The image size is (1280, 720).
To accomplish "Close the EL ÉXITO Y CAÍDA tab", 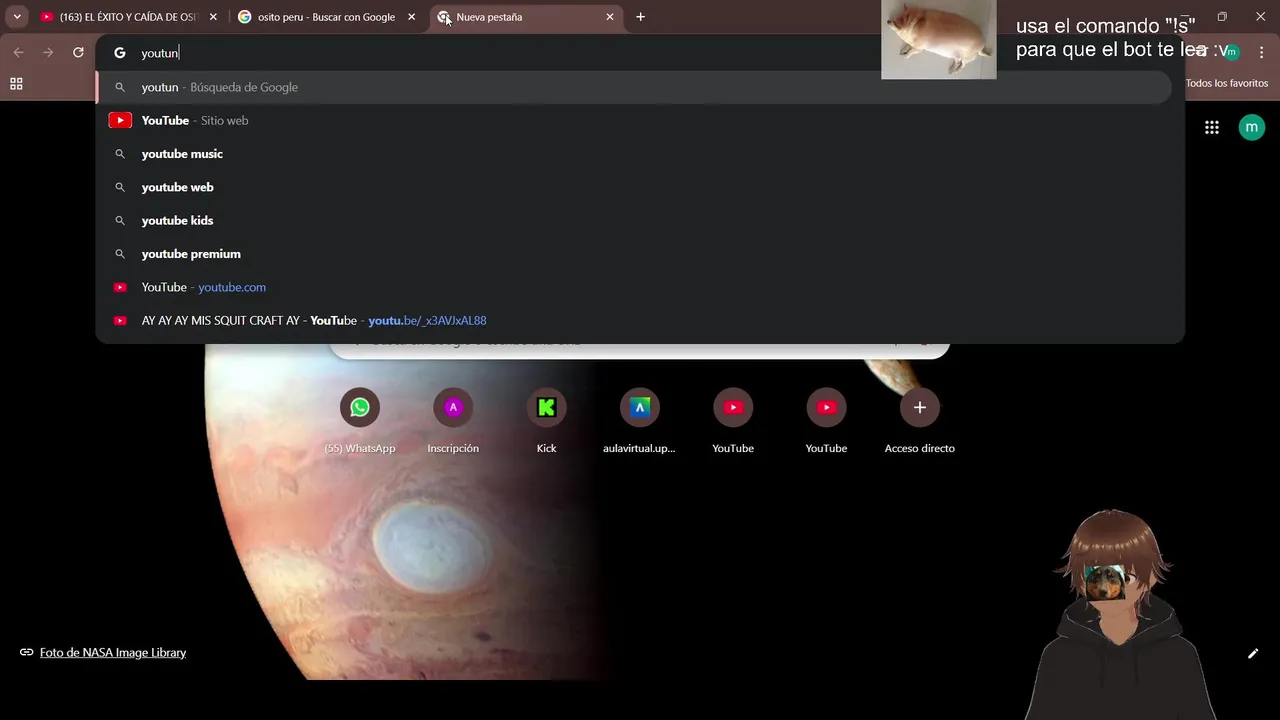I will coord(213,17).
